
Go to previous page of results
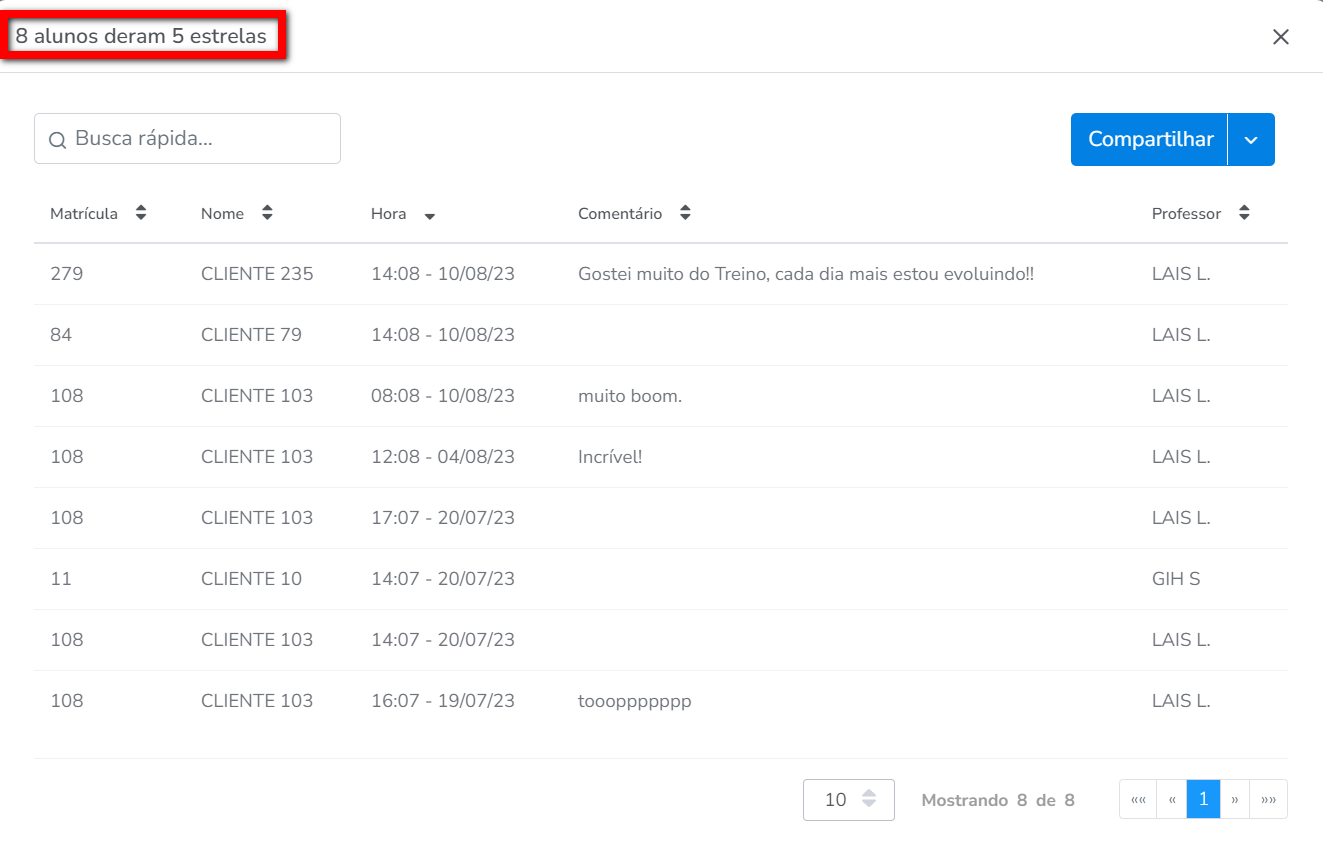[x=1171, y=800]
